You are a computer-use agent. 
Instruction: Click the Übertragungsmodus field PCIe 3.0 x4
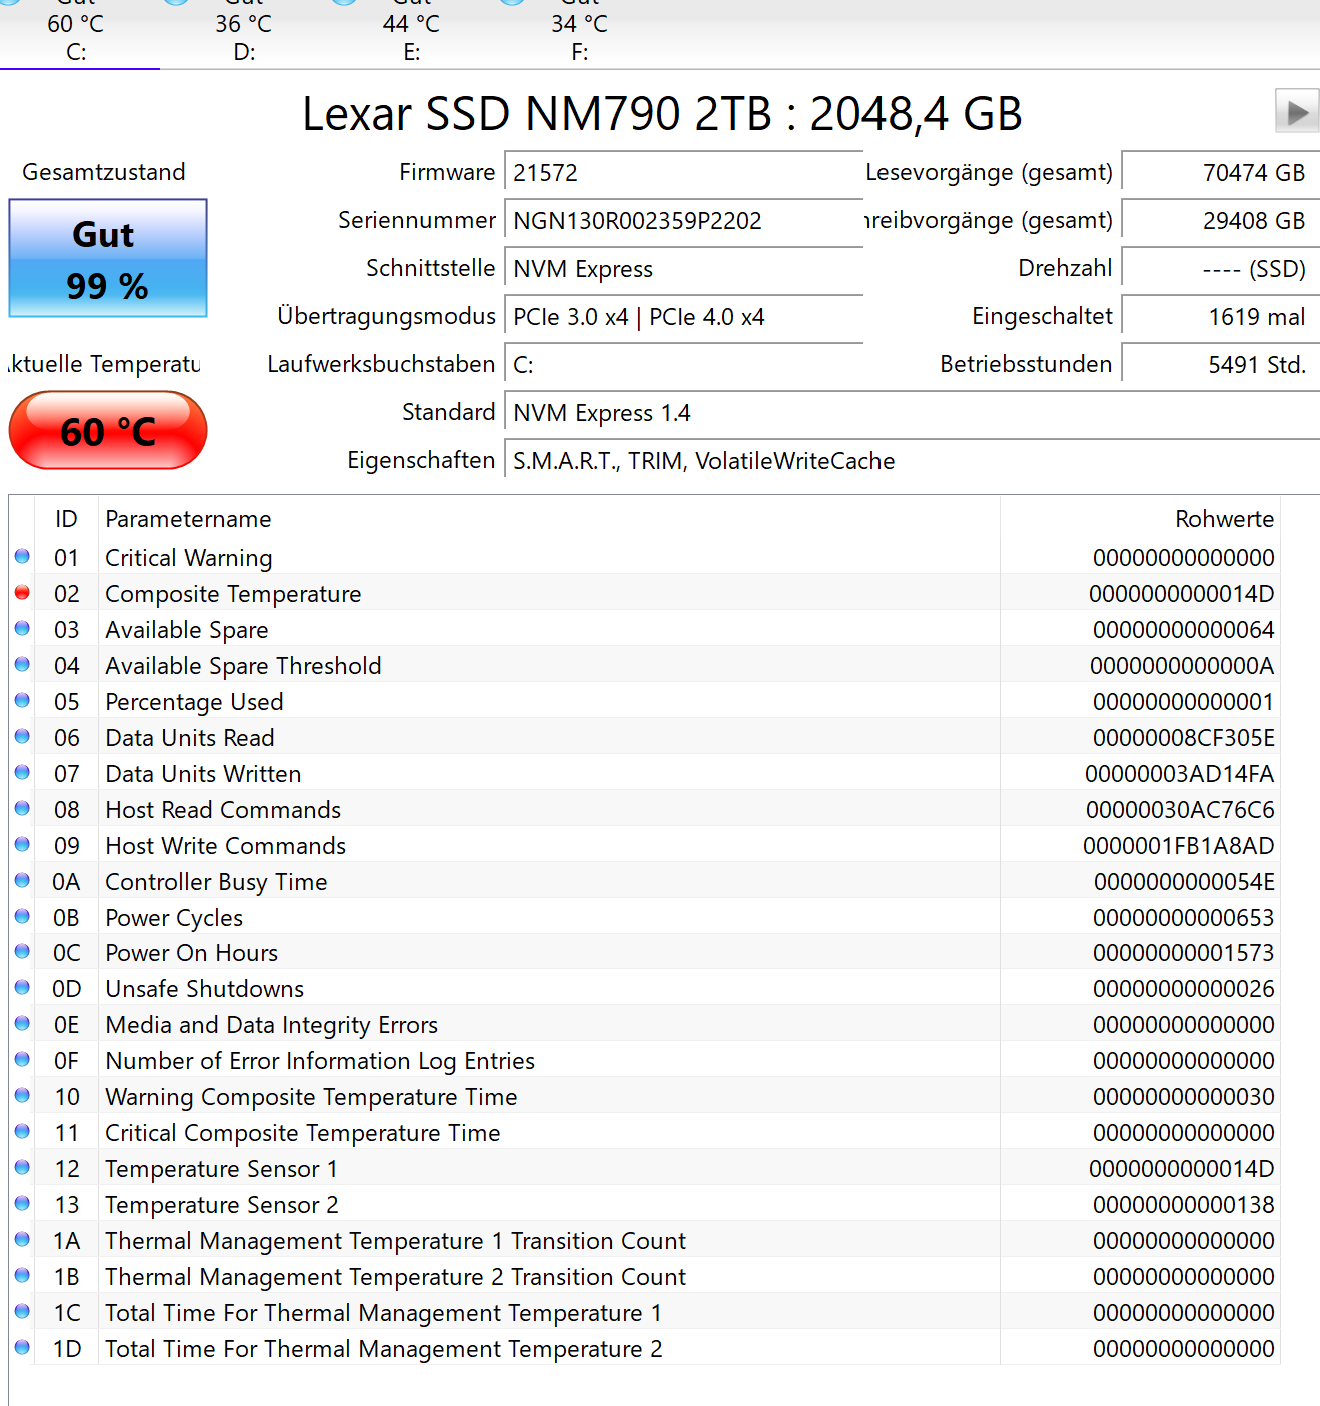(684, 316)
